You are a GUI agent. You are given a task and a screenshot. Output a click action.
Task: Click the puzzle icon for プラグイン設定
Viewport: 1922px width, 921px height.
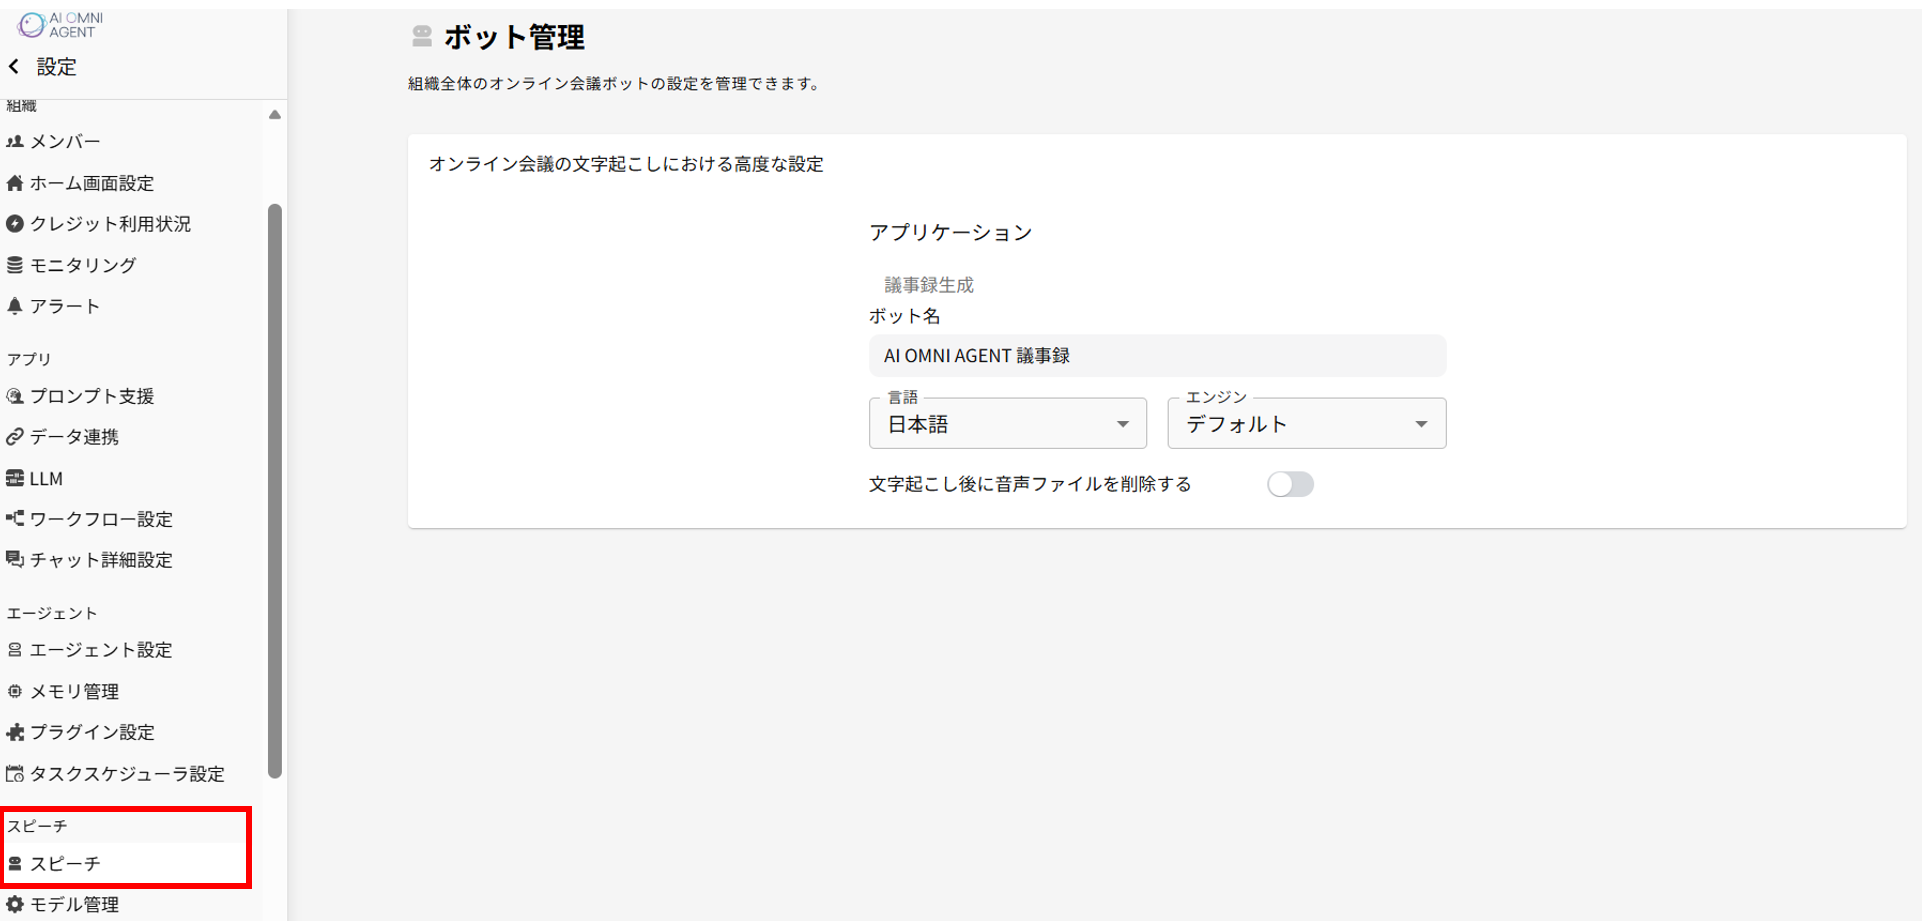(x=15, y=733)
